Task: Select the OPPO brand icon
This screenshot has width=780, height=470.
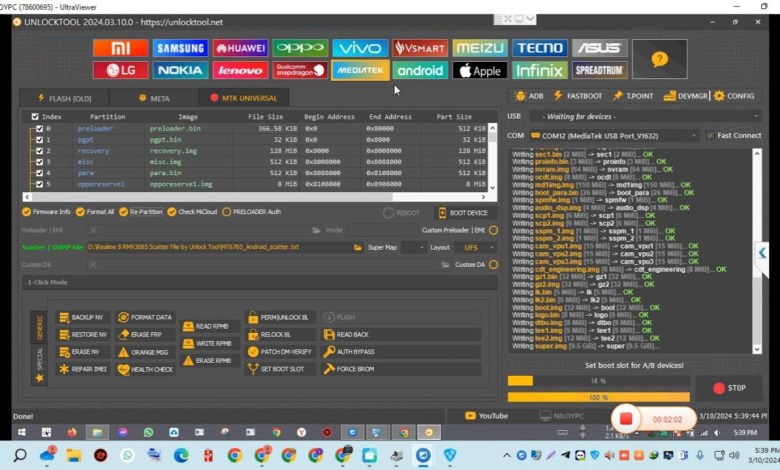Action: [x=300, y=48]
